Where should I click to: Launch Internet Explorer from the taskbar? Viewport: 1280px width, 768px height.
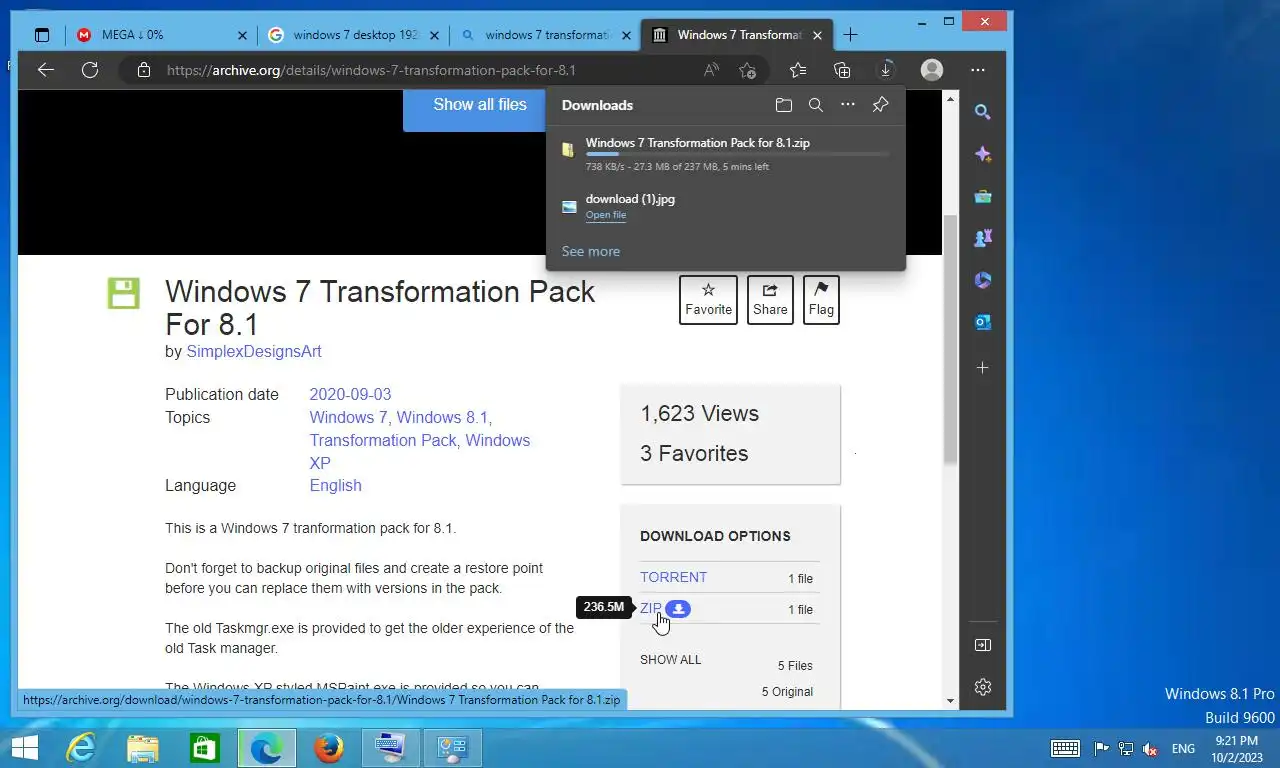[80, 747]
